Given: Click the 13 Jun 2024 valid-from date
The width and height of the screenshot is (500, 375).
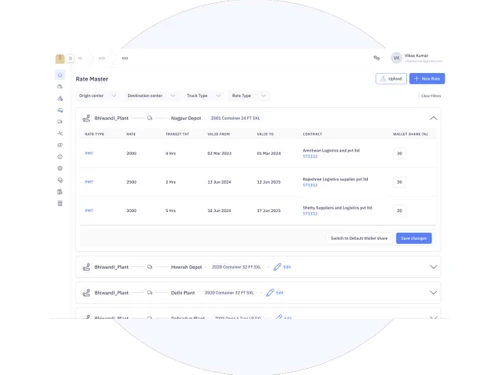Looking at the screenshot, I should [x=219, y=182].
